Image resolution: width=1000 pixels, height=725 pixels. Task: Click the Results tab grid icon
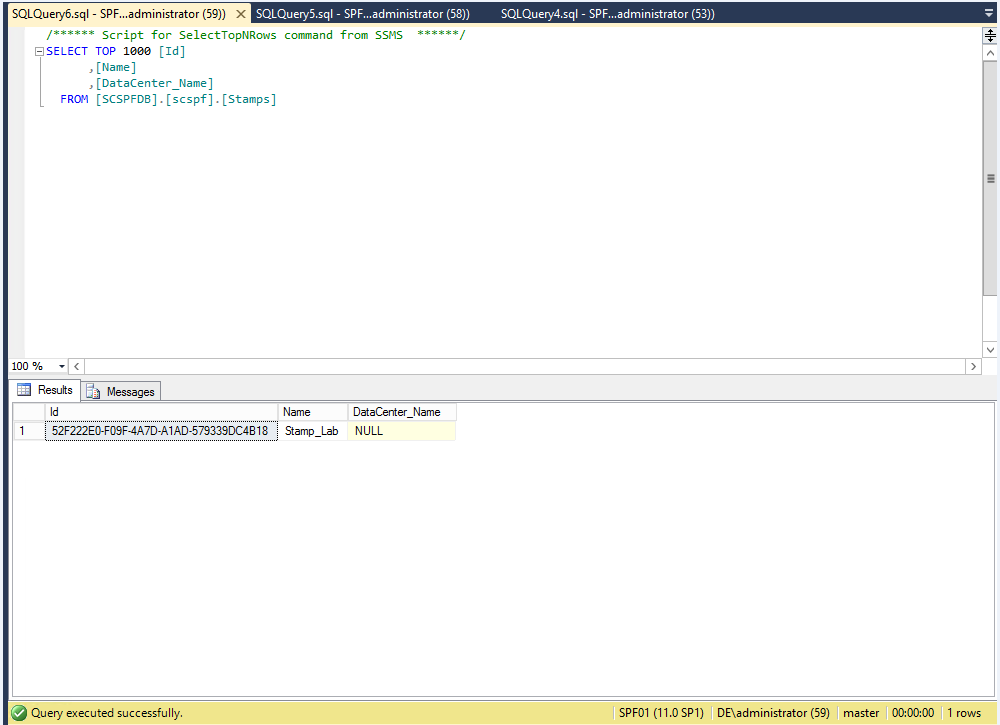[25, 390]
